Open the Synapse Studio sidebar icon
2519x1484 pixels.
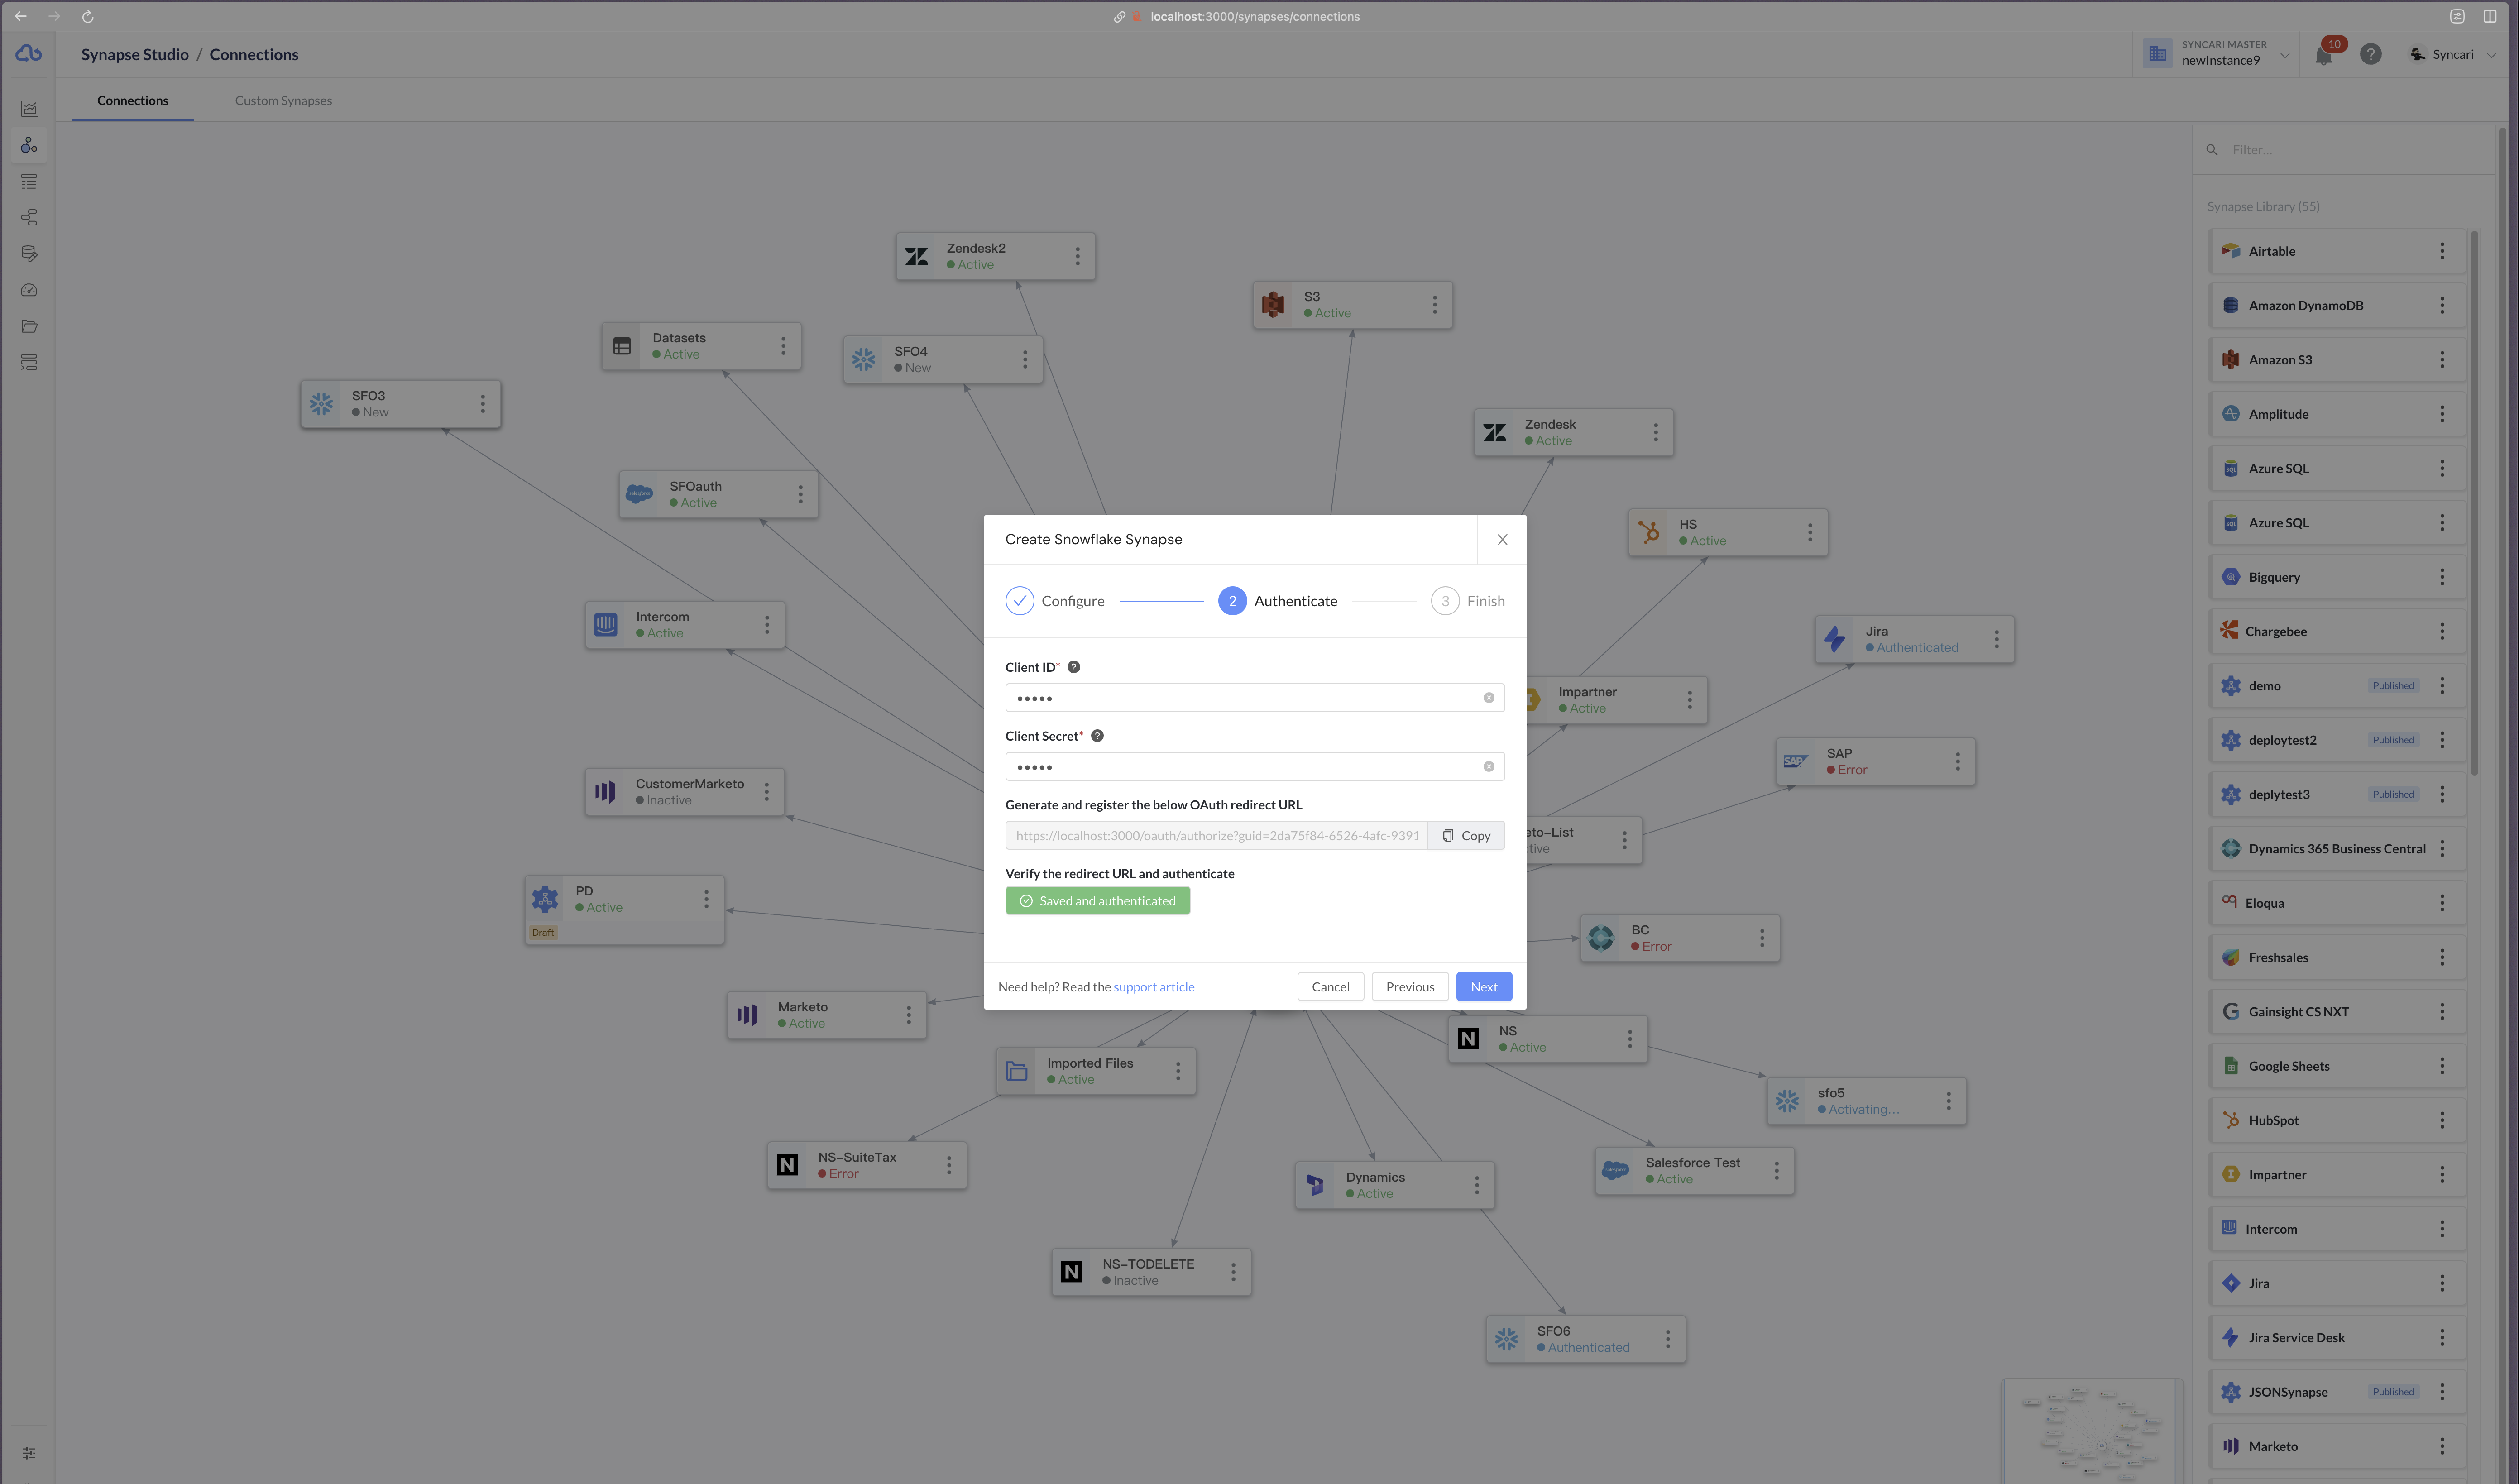tap(29, 145)
